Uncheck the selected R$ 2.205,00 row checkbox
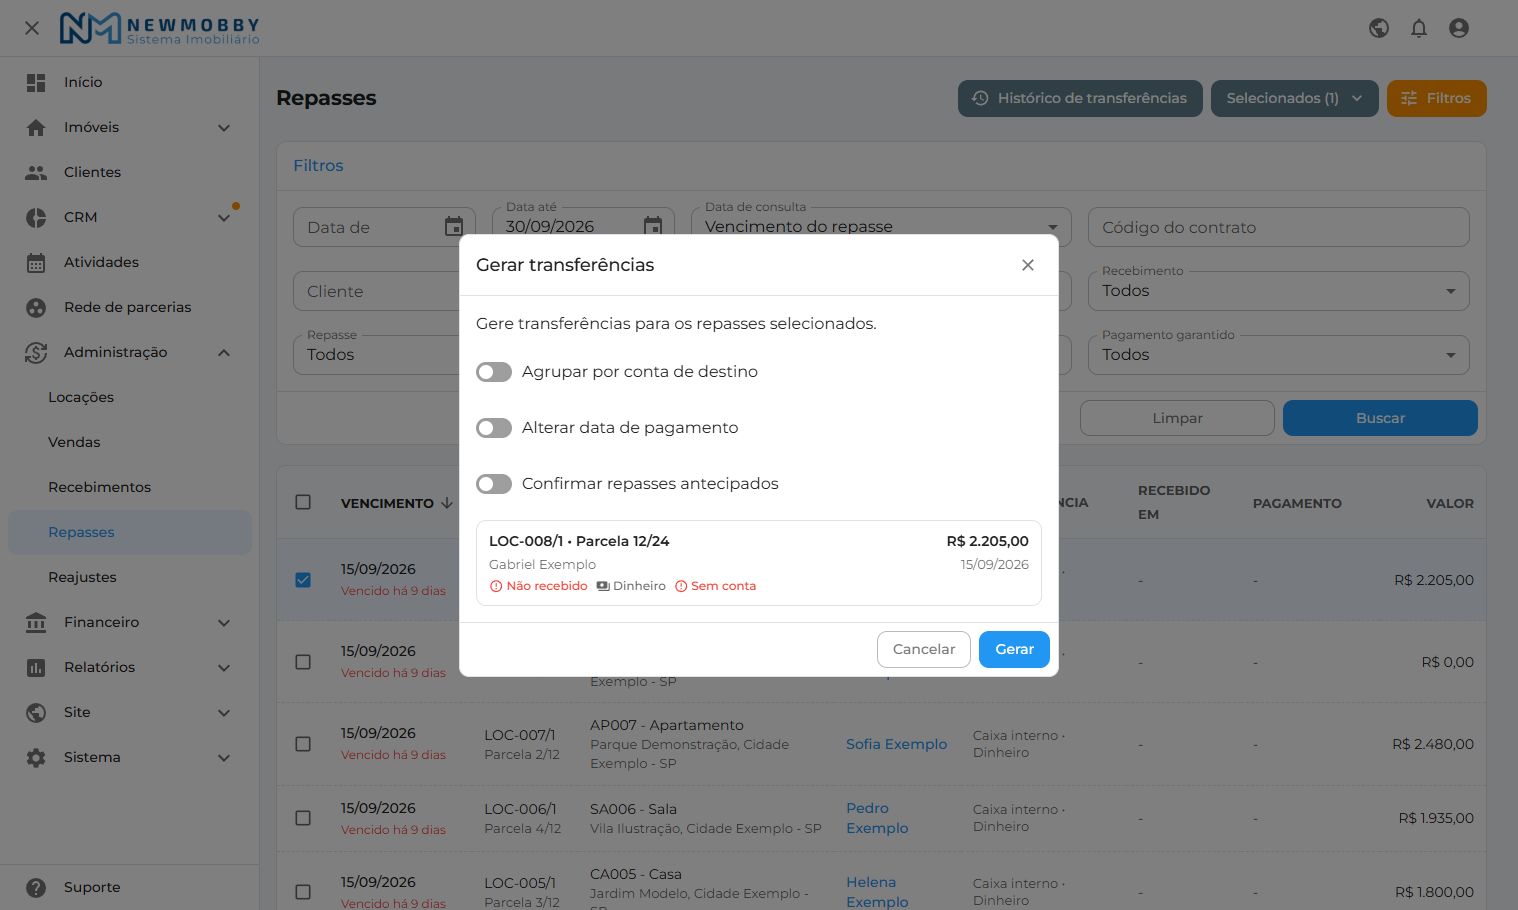The width and height of the screenshot is (1518, 910). point(303,580)
